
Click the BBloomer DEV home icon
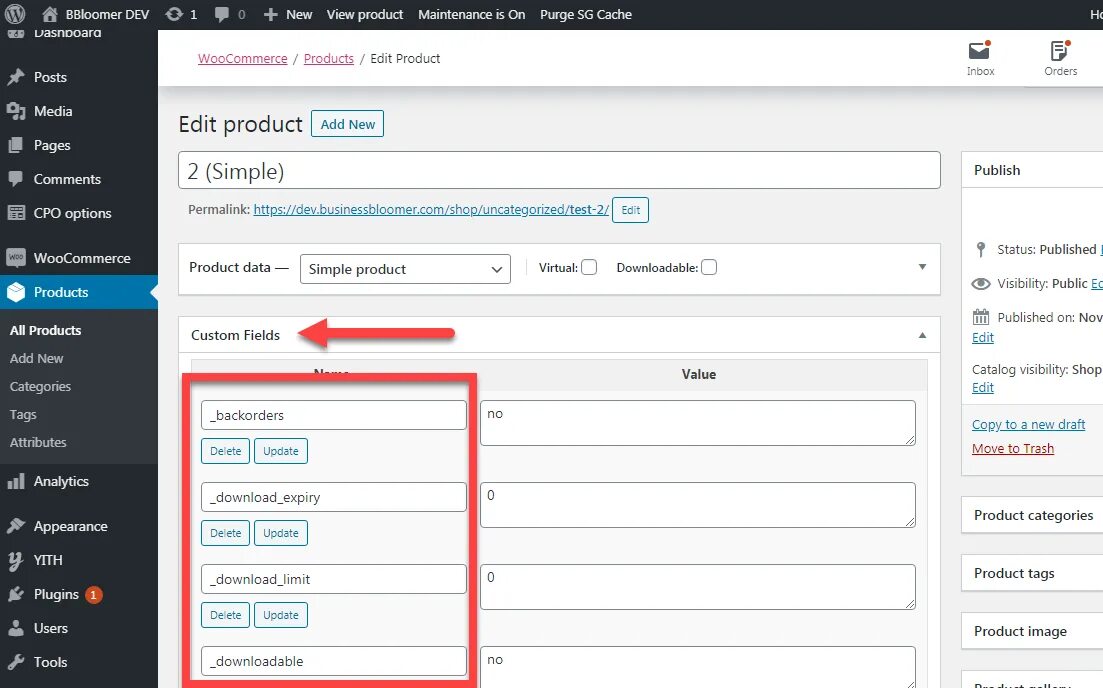(50, 14)
